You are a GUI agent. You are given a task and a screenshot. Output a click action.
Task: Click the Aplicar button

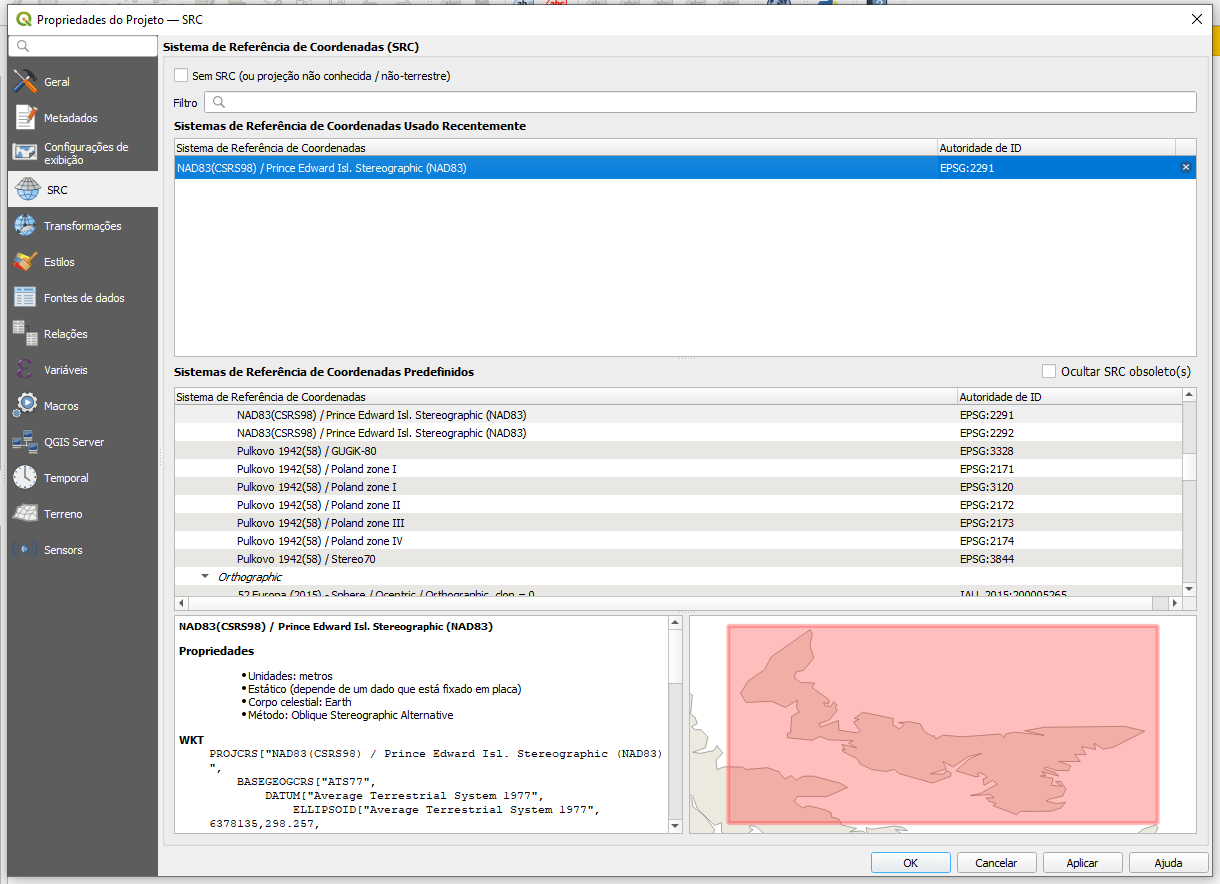click(x=1082, y=863)
